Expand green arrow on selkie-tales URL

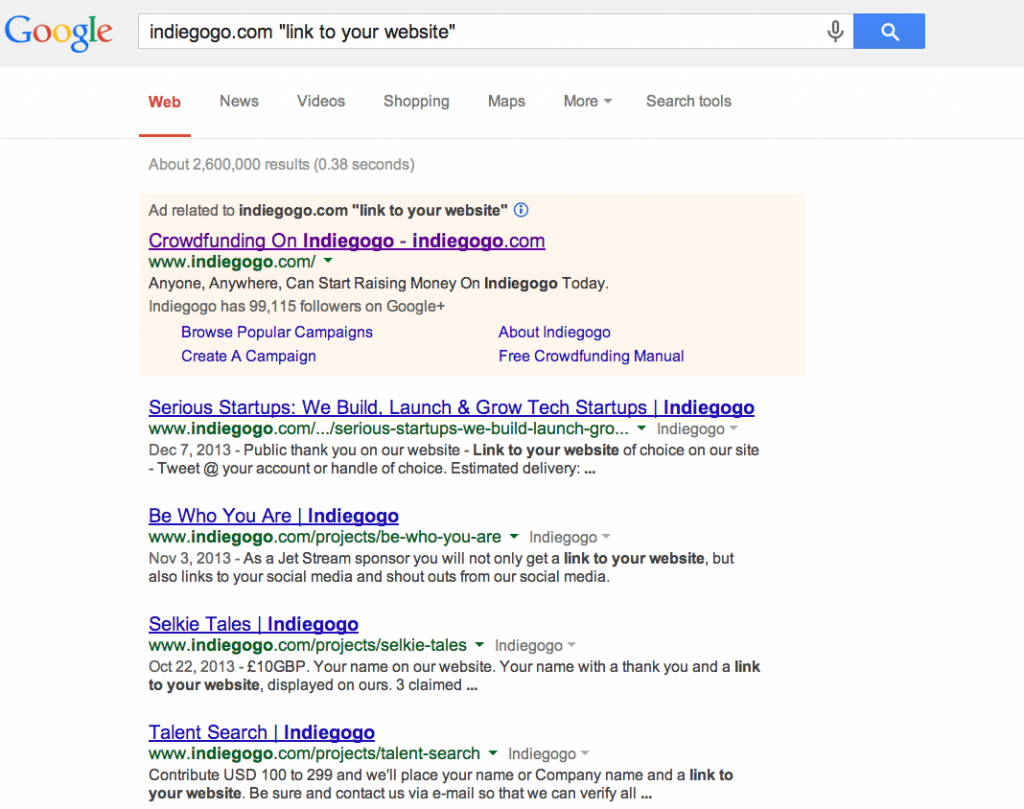[479, 645]
